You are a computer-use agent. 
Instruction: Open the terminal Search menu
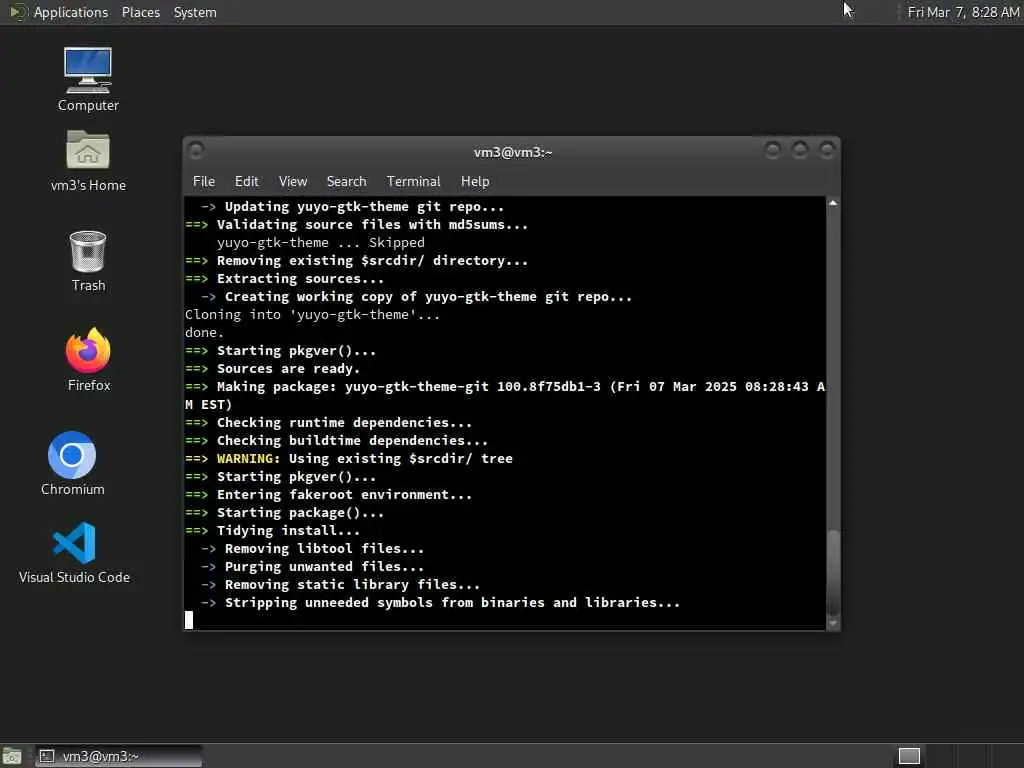pyautogui.click(x=346, y=182)
